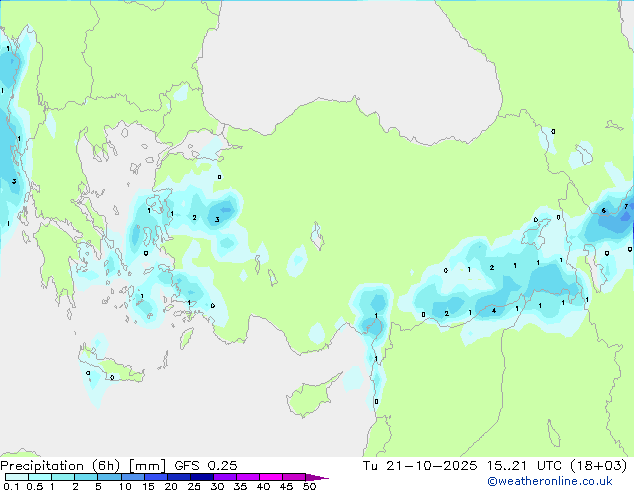The width and height of the screenshot is (634, 490).
Task: Pick the 5–10 mm legend color box
Action: tap(109, 477)
